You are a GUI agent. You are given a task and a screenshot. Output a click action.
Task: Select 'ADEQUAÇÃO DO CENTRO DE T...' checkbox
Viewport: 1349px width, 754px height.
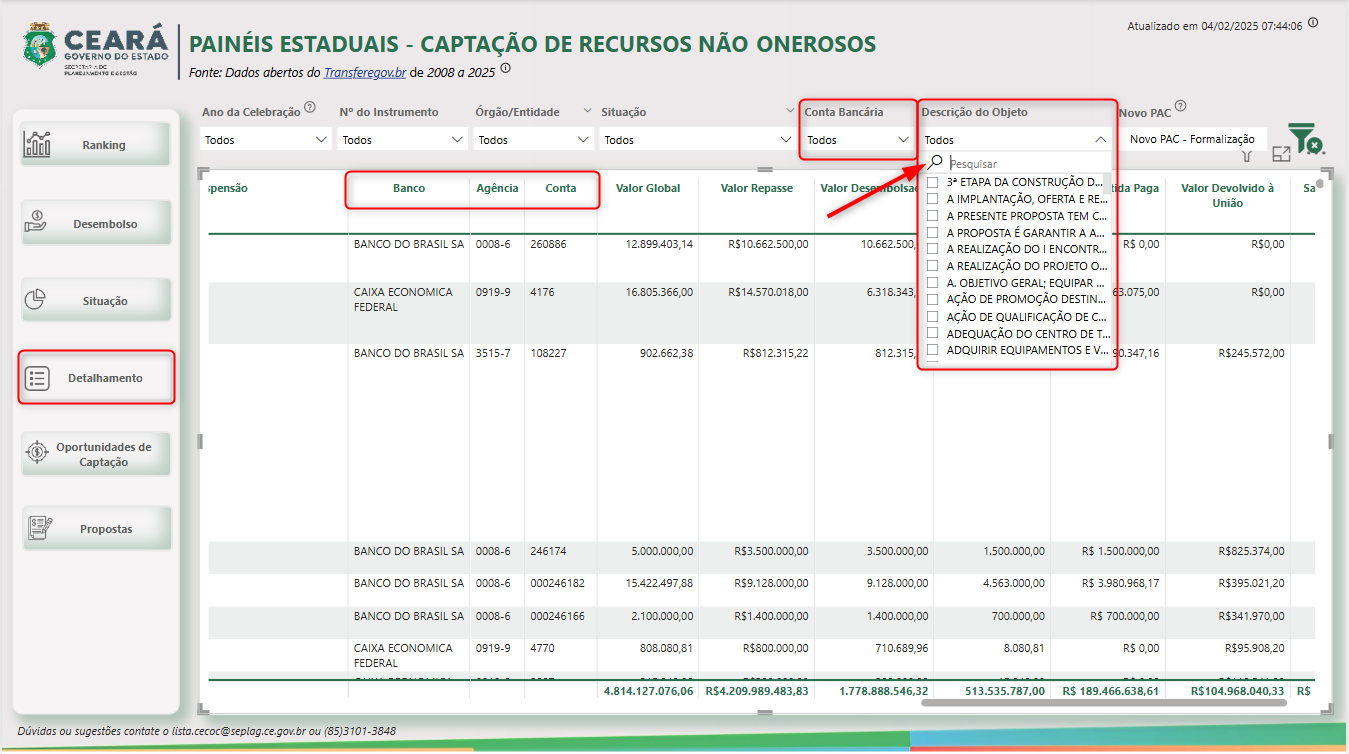click(x=933, y=333)
